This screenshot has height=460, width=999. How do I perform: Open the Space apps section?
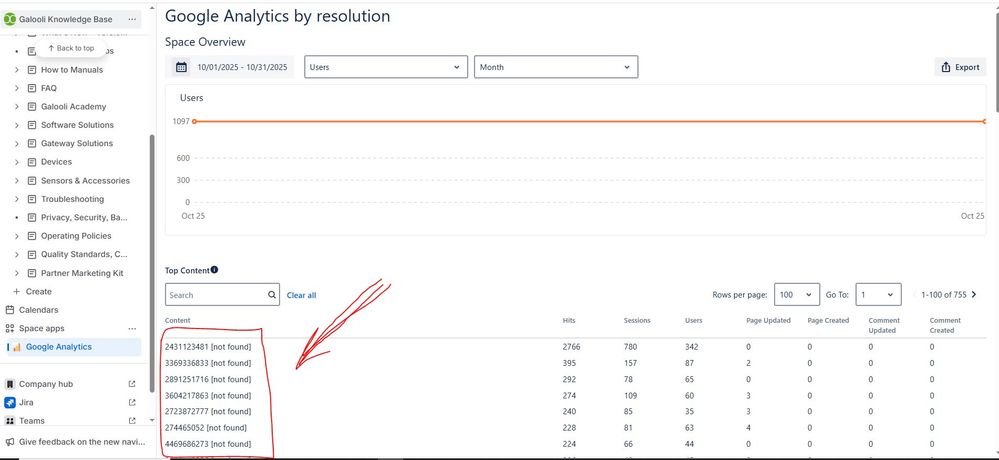coord(41,328)
